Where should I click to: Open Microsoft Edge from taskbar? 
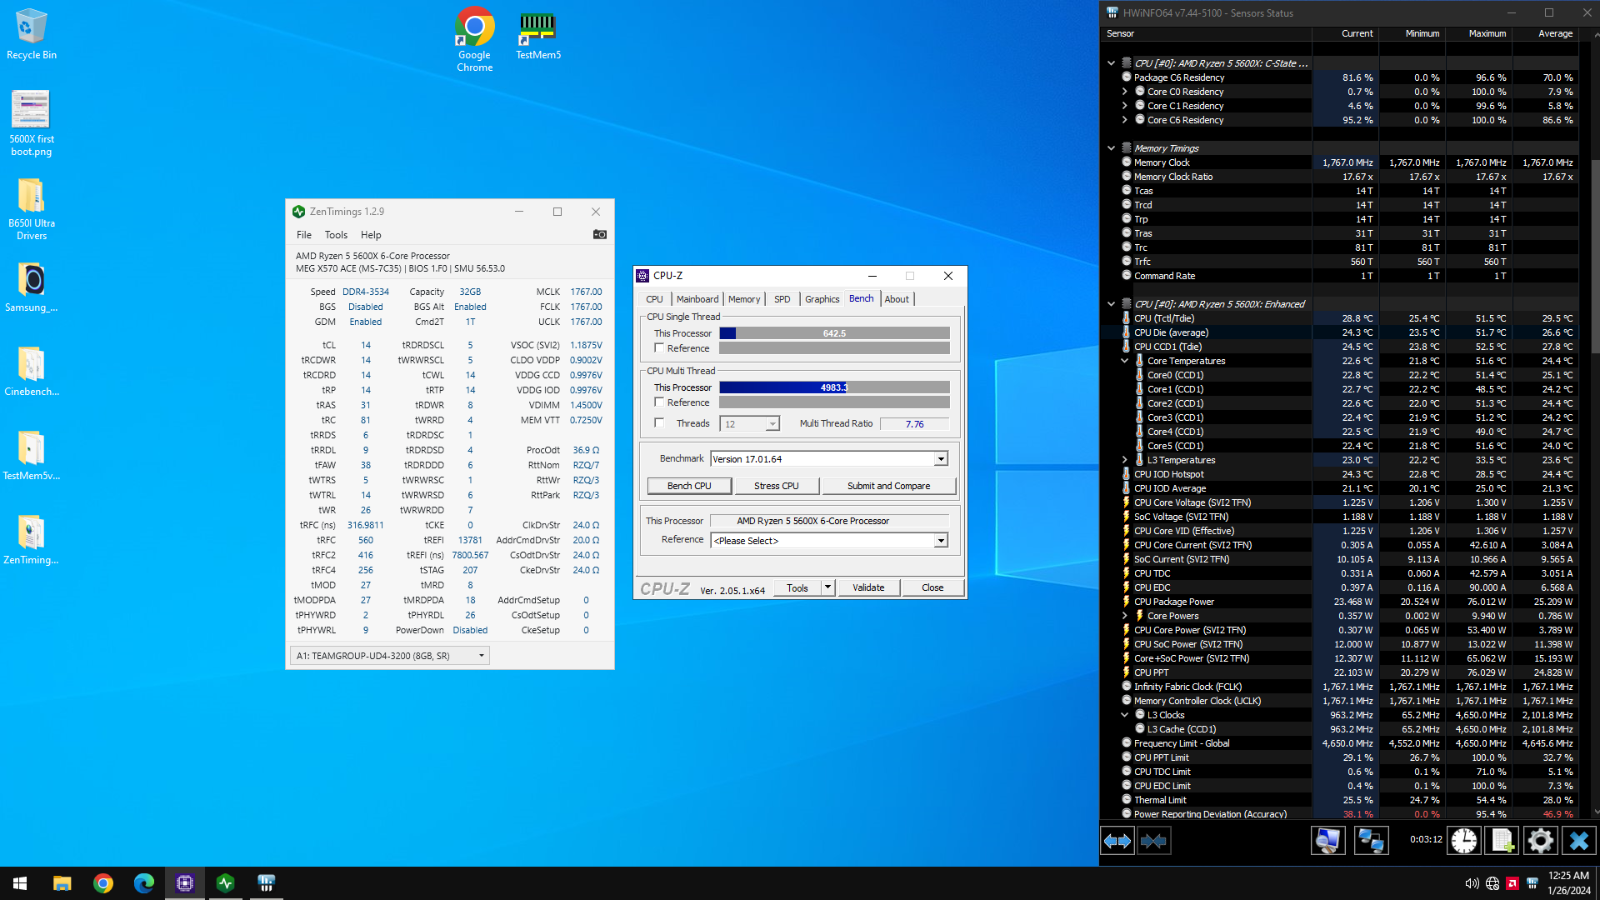pos(144,883)
